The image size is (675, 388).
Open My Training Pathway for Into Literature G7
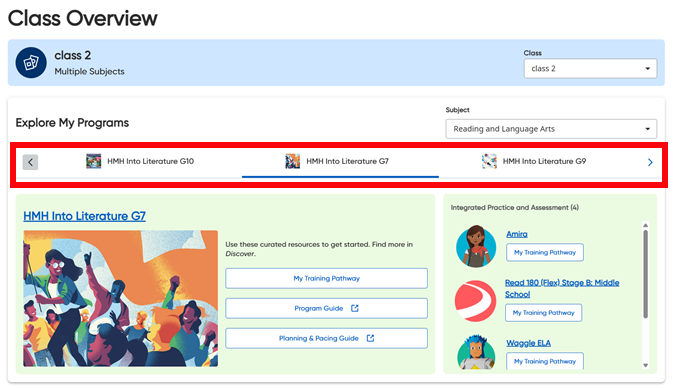(326, 278)
